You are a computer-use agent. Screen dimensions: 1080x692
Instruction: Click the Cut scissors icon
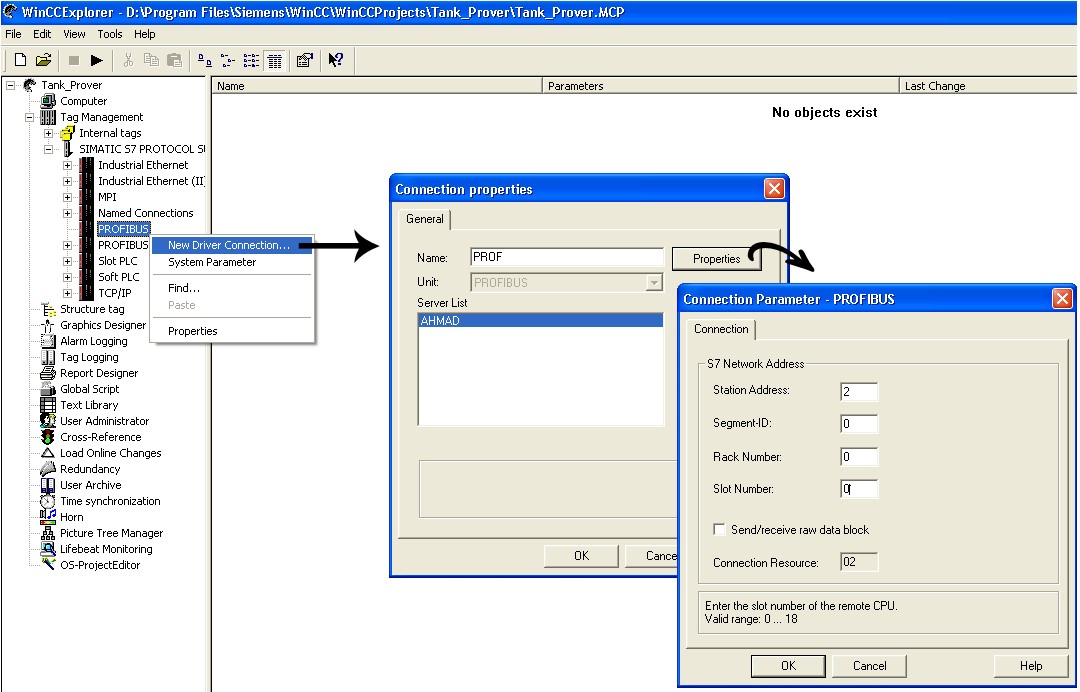click(128, 61)
